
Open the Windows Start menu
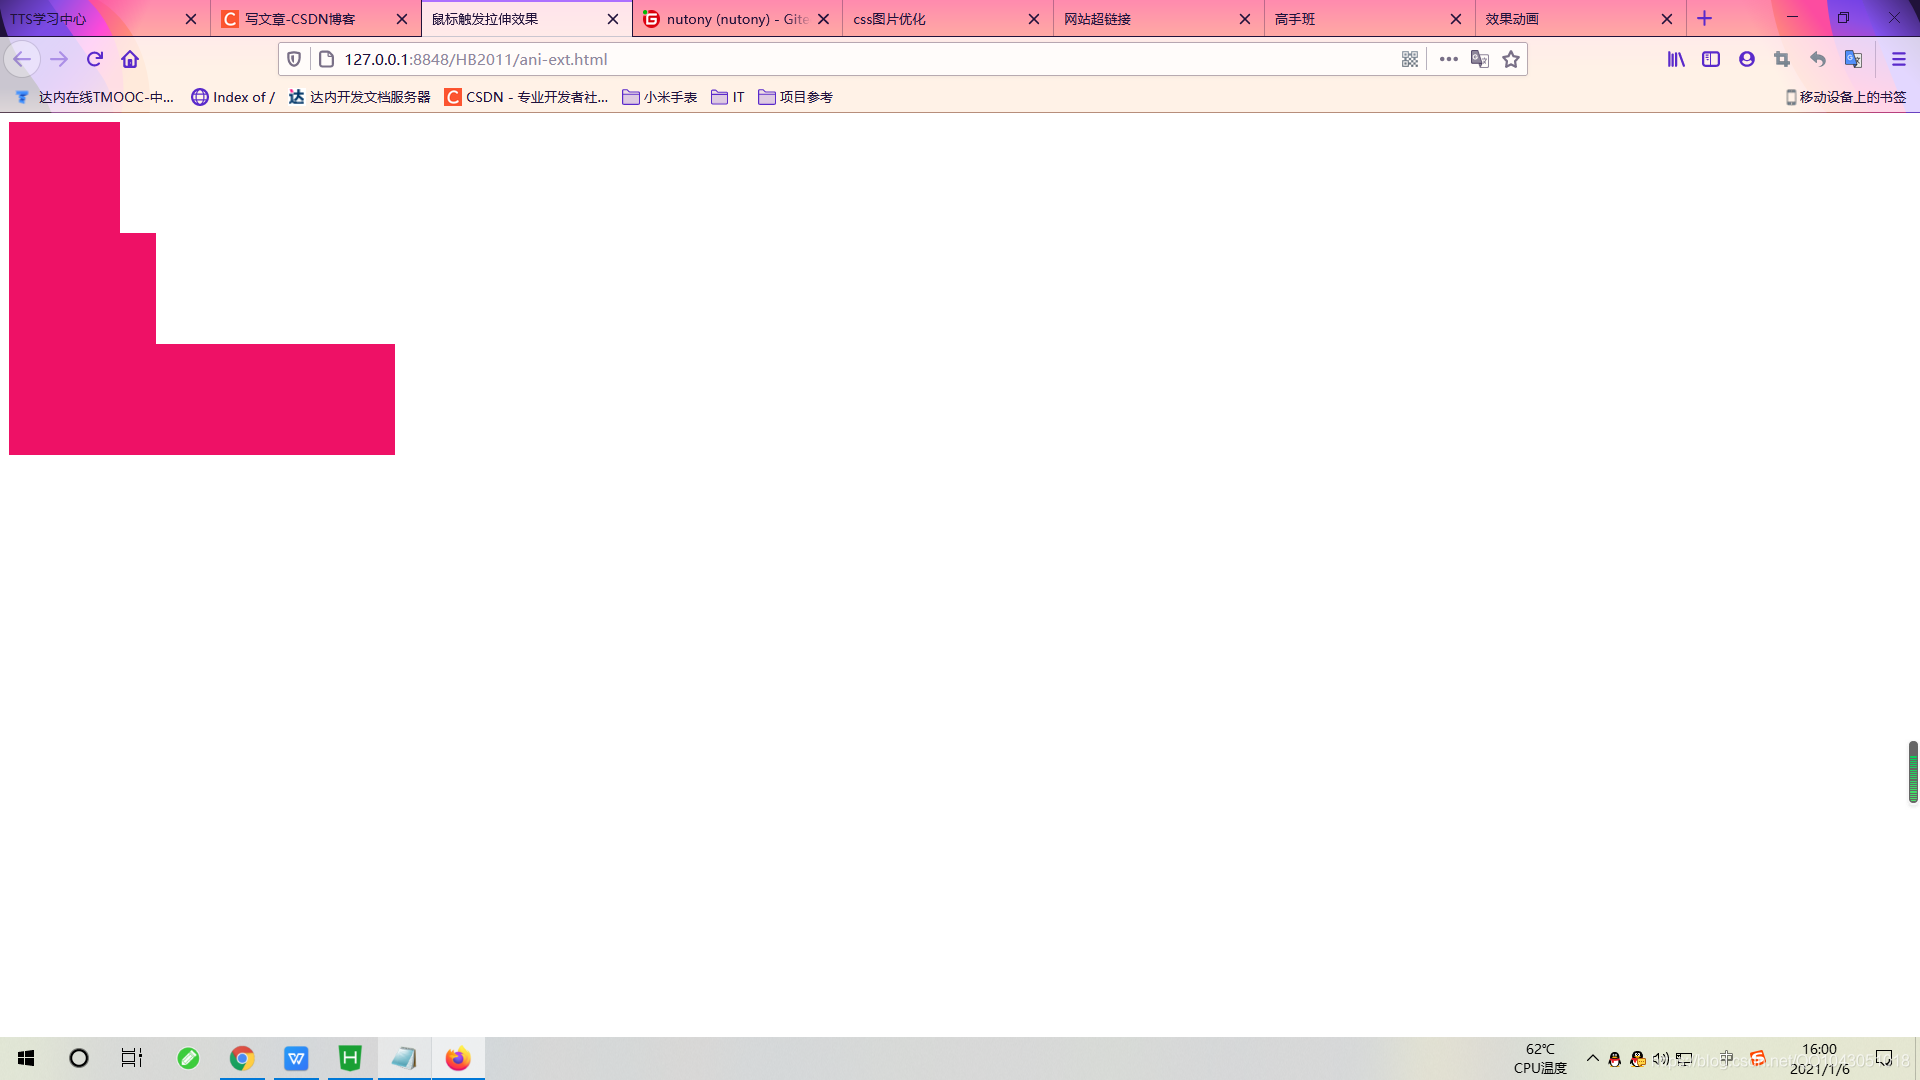pyautogui.click(x=26, y=1058)
